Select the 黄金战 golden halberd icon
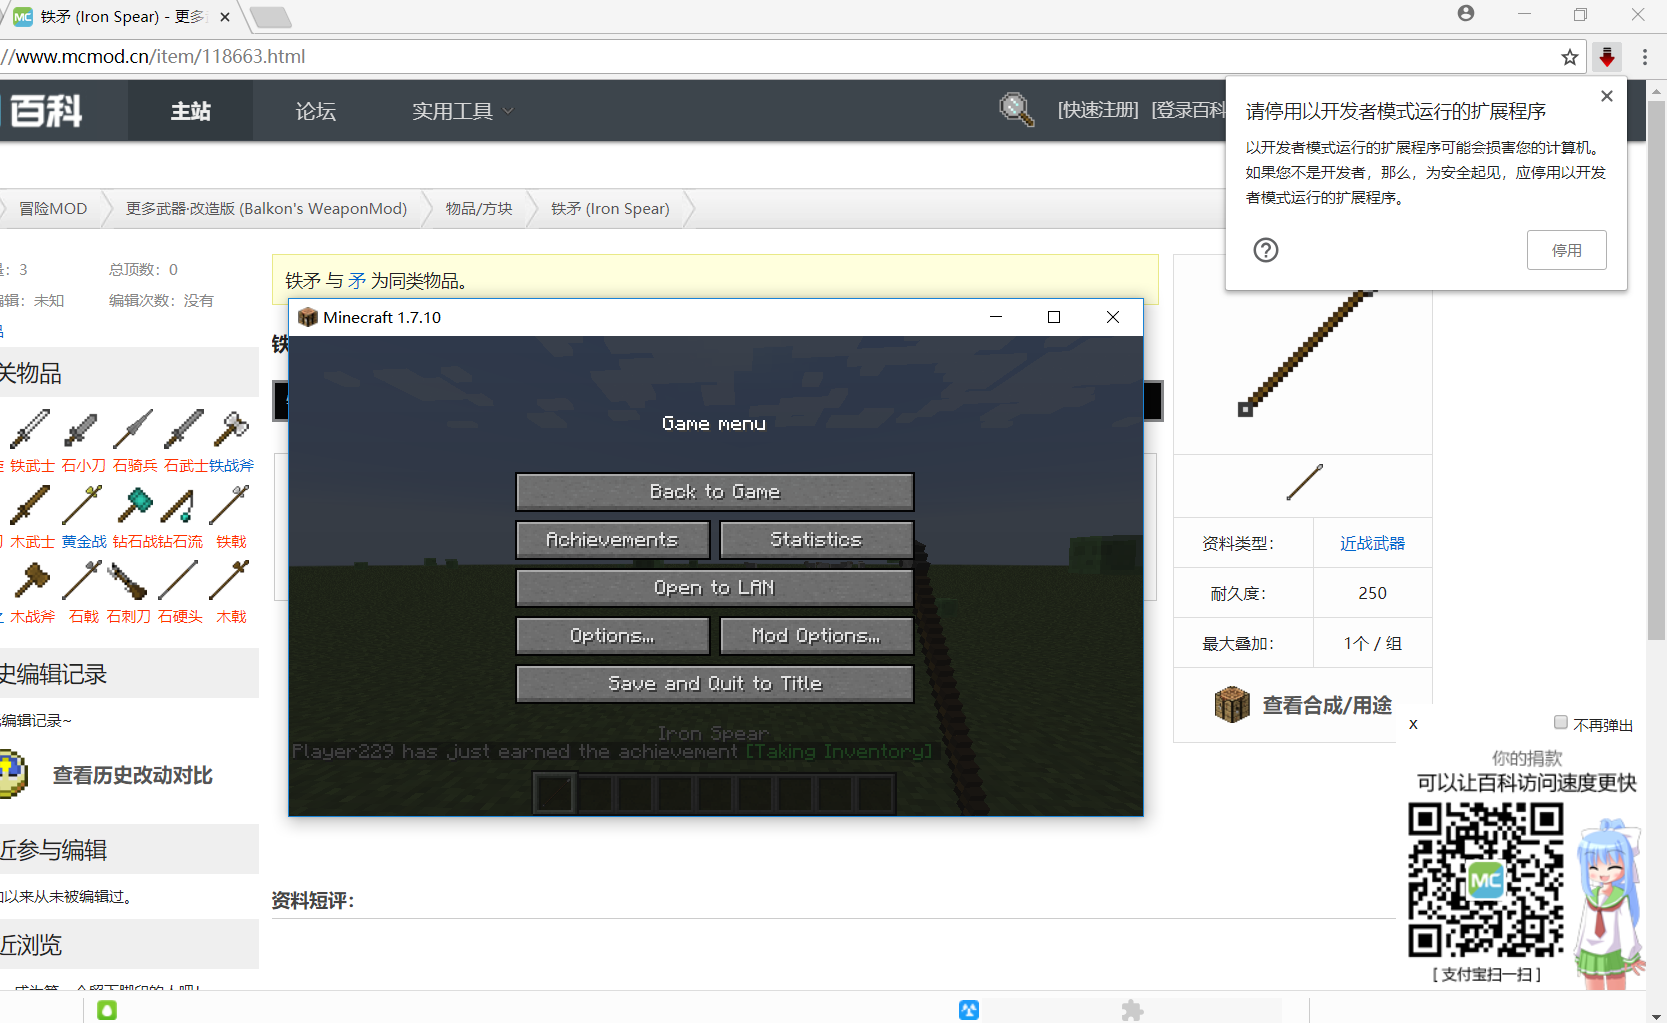The width and height of the screenshot is (1667, 1023). pyautogui.click(x=81, y=505)
